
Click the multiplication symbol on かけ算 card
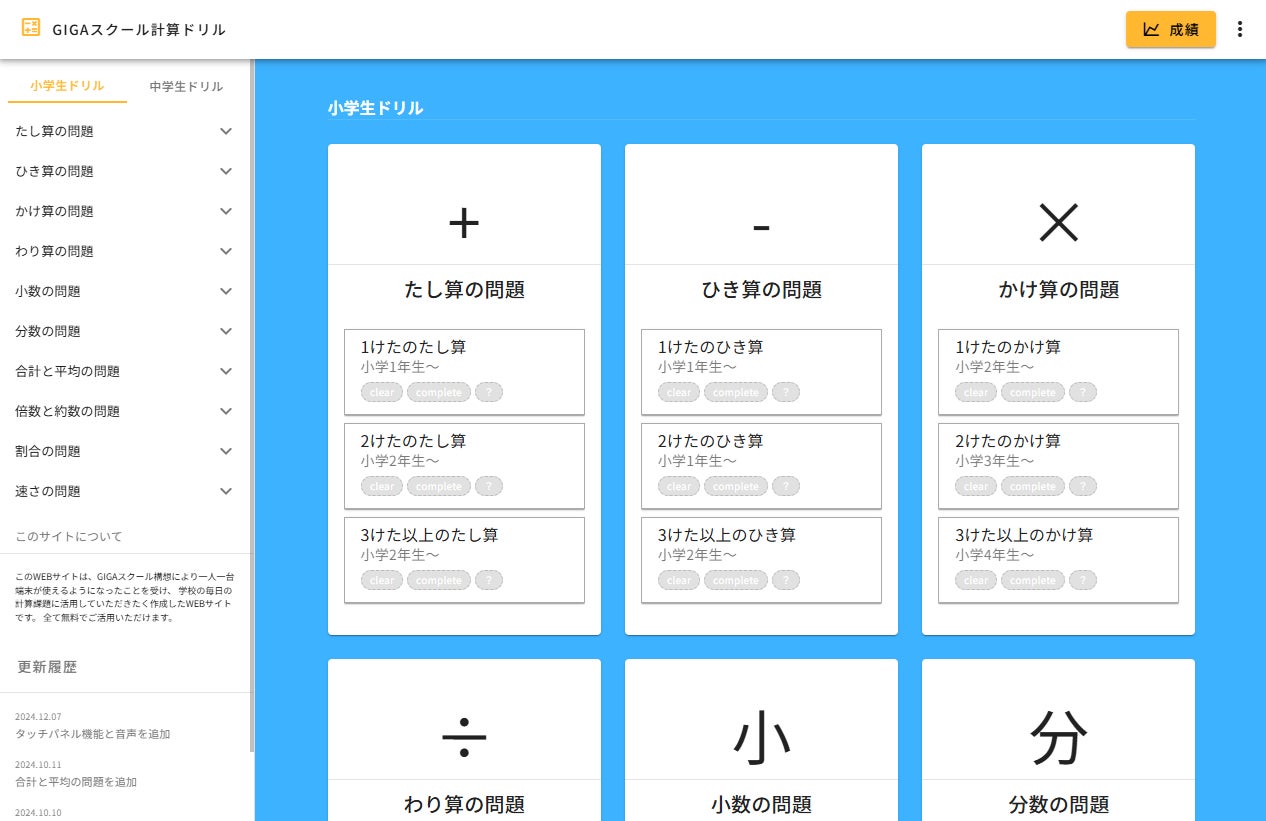click(x=1058, y=223)
